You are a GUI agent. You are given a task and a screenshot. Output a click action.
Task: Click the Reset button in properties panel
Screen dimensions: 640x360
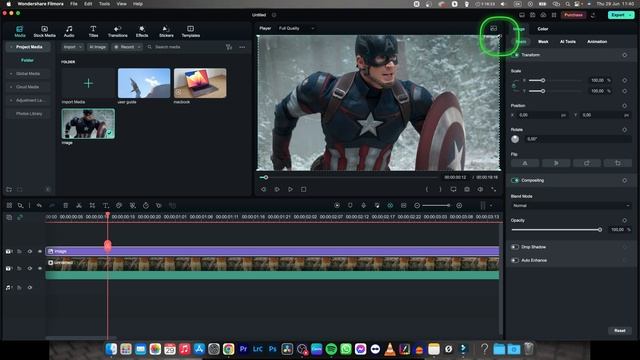(x=620, y=331)
